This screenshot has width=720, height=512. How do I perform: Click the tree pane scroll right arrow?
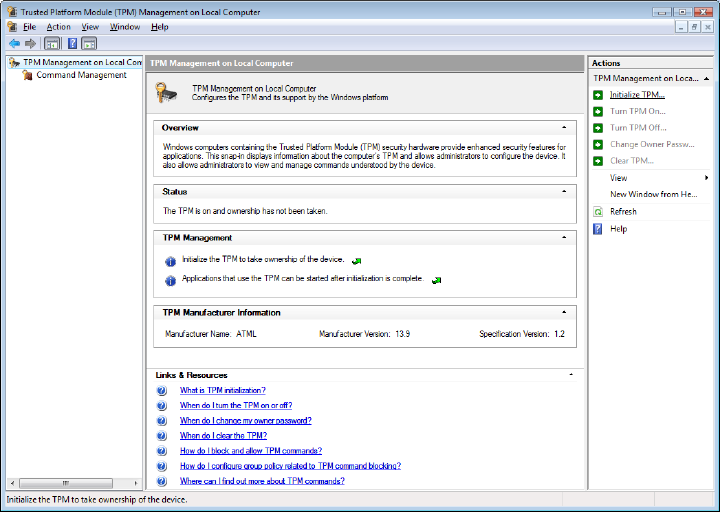[x=136, y=483]
